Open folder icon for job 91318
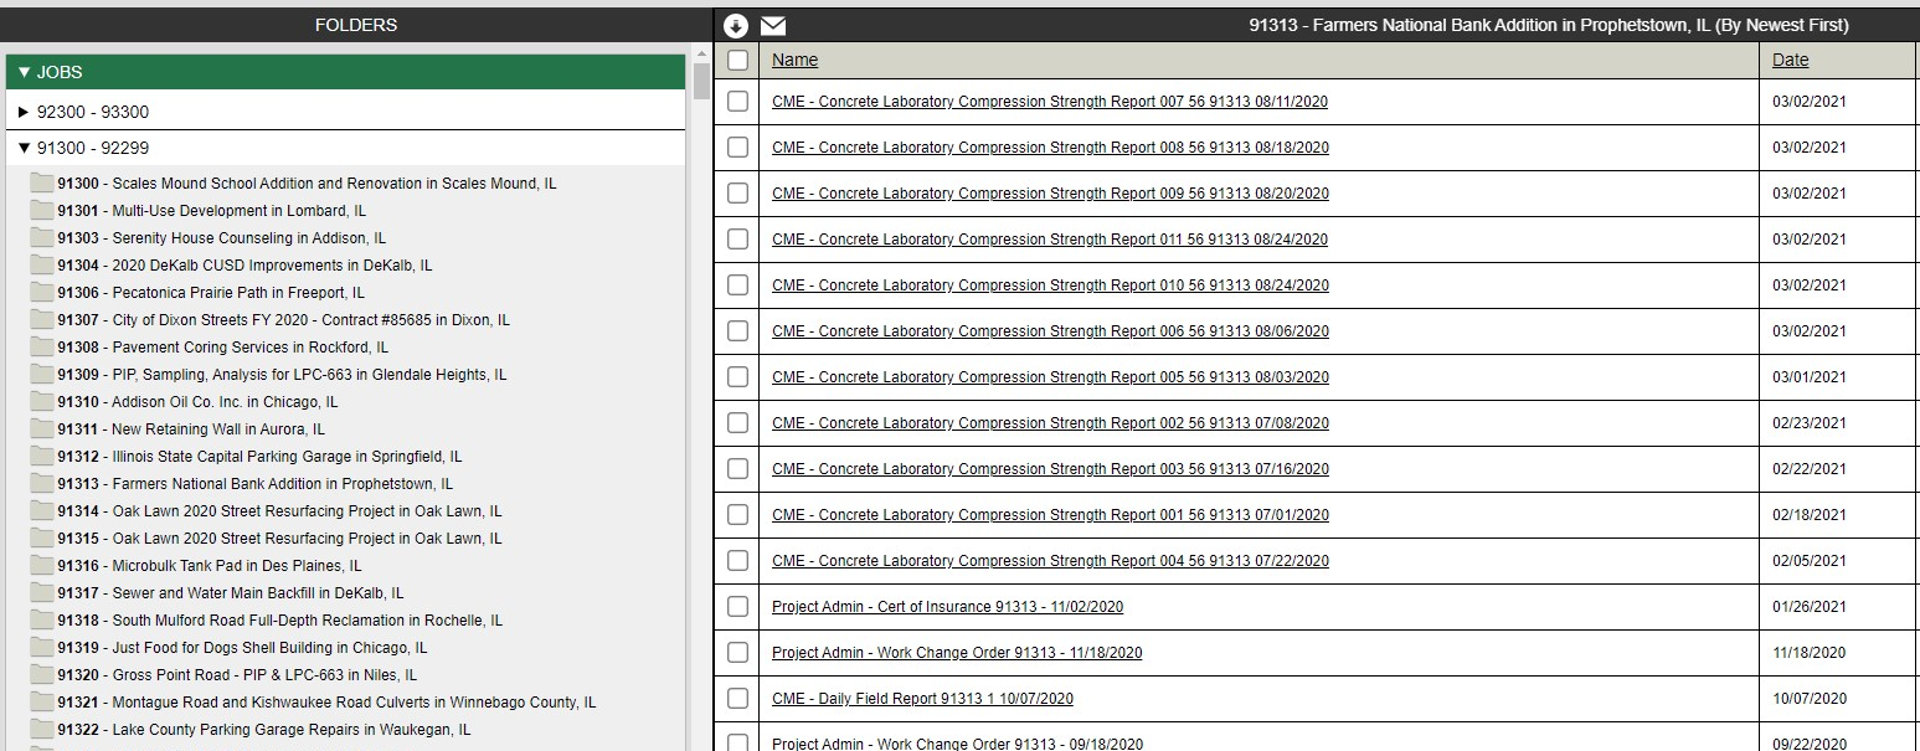Image resolution: width=1920 pixels, height=751 pixels. coord(42,620)
